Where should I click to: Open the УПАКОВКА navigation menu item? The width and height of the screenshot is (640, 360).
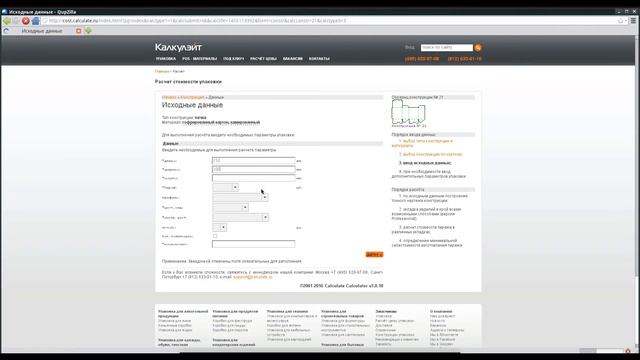point(166,59)
